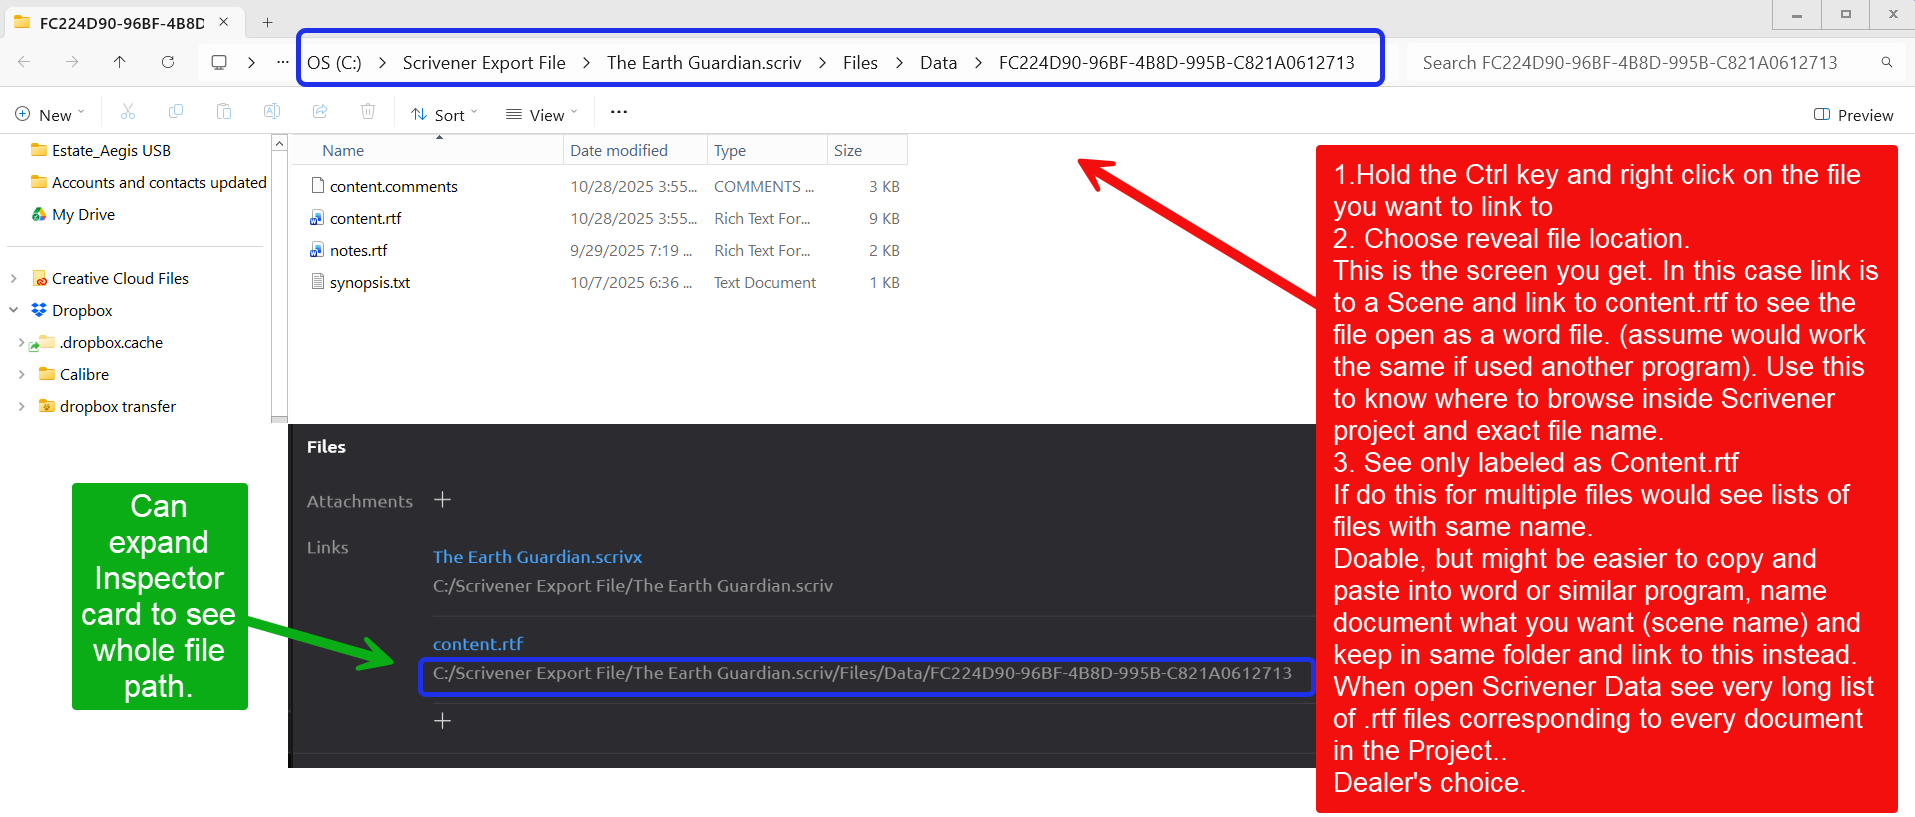Screen dimensions: 1915x817
Task: Click the Paste clipboard icon
Action: (x=224, y=112)
